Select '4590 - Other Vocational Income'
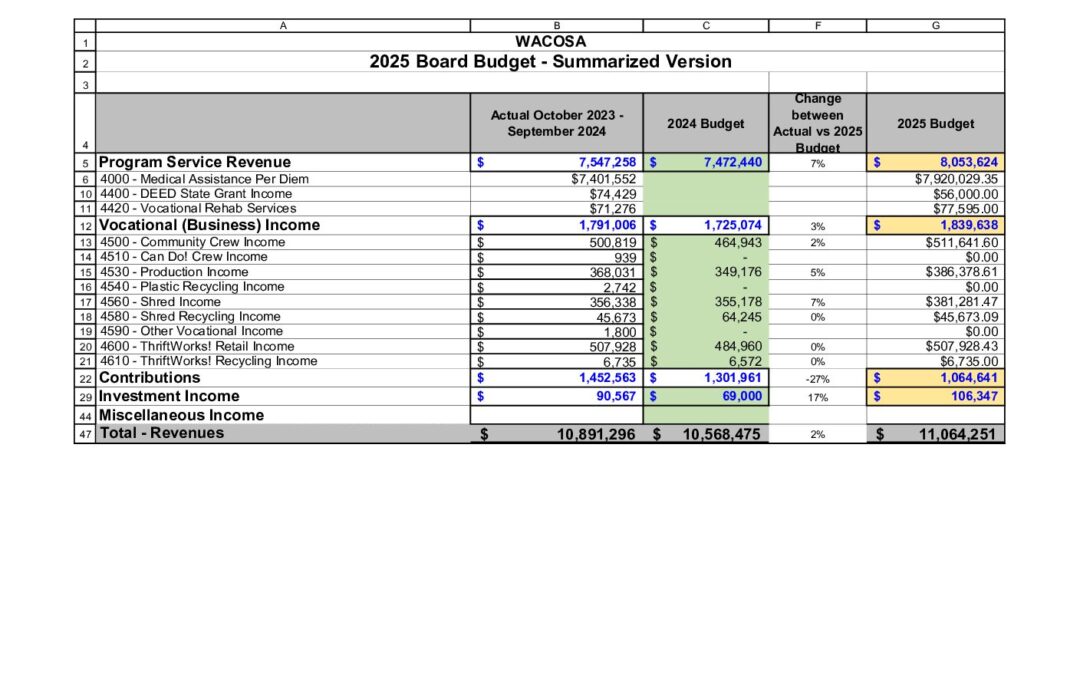This screenshot has height=675, width=1080. tap(191, 331)
